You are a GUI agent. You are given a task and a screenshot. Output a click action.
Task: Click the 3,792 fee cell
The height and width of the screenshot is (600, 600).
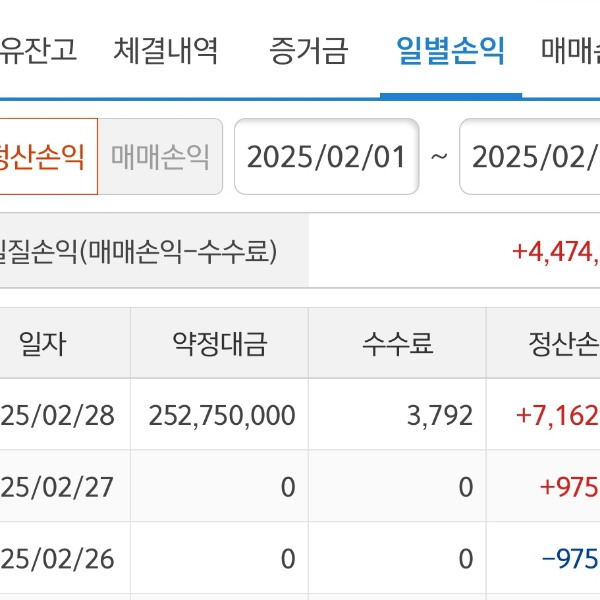(439, 415)
